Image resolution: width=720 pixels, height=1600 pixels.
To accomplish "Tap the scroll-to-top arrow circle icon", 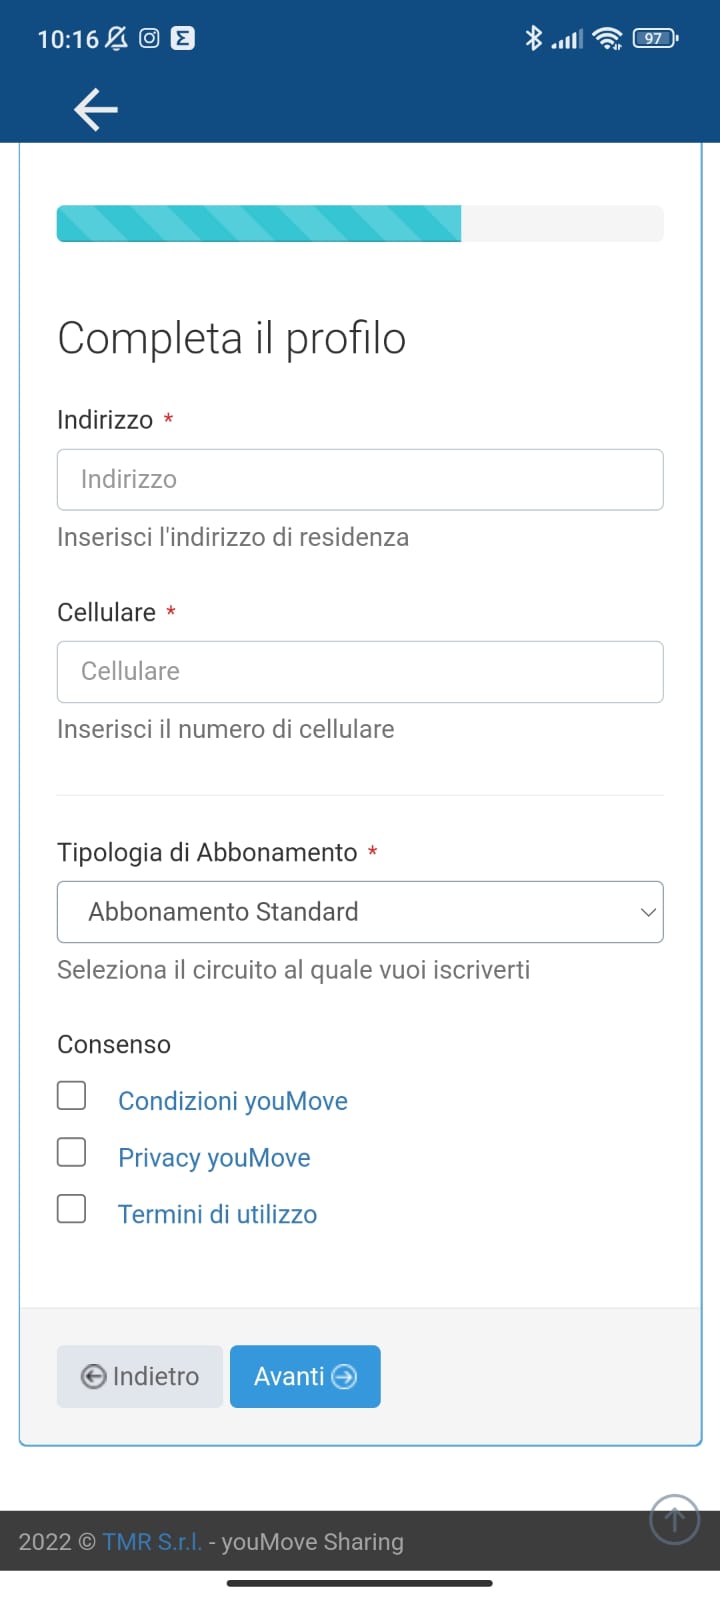I will [x=674, y=1520].
